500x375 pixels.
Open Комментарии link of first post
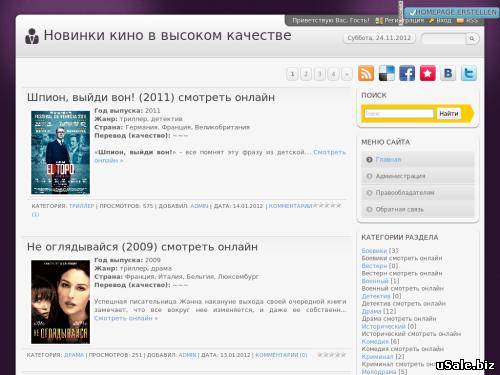click(290, 206)
